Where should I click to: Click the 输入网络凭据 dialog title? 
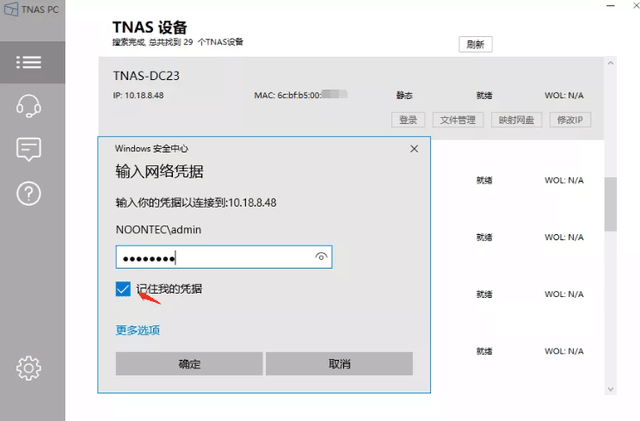click(159, 172)
